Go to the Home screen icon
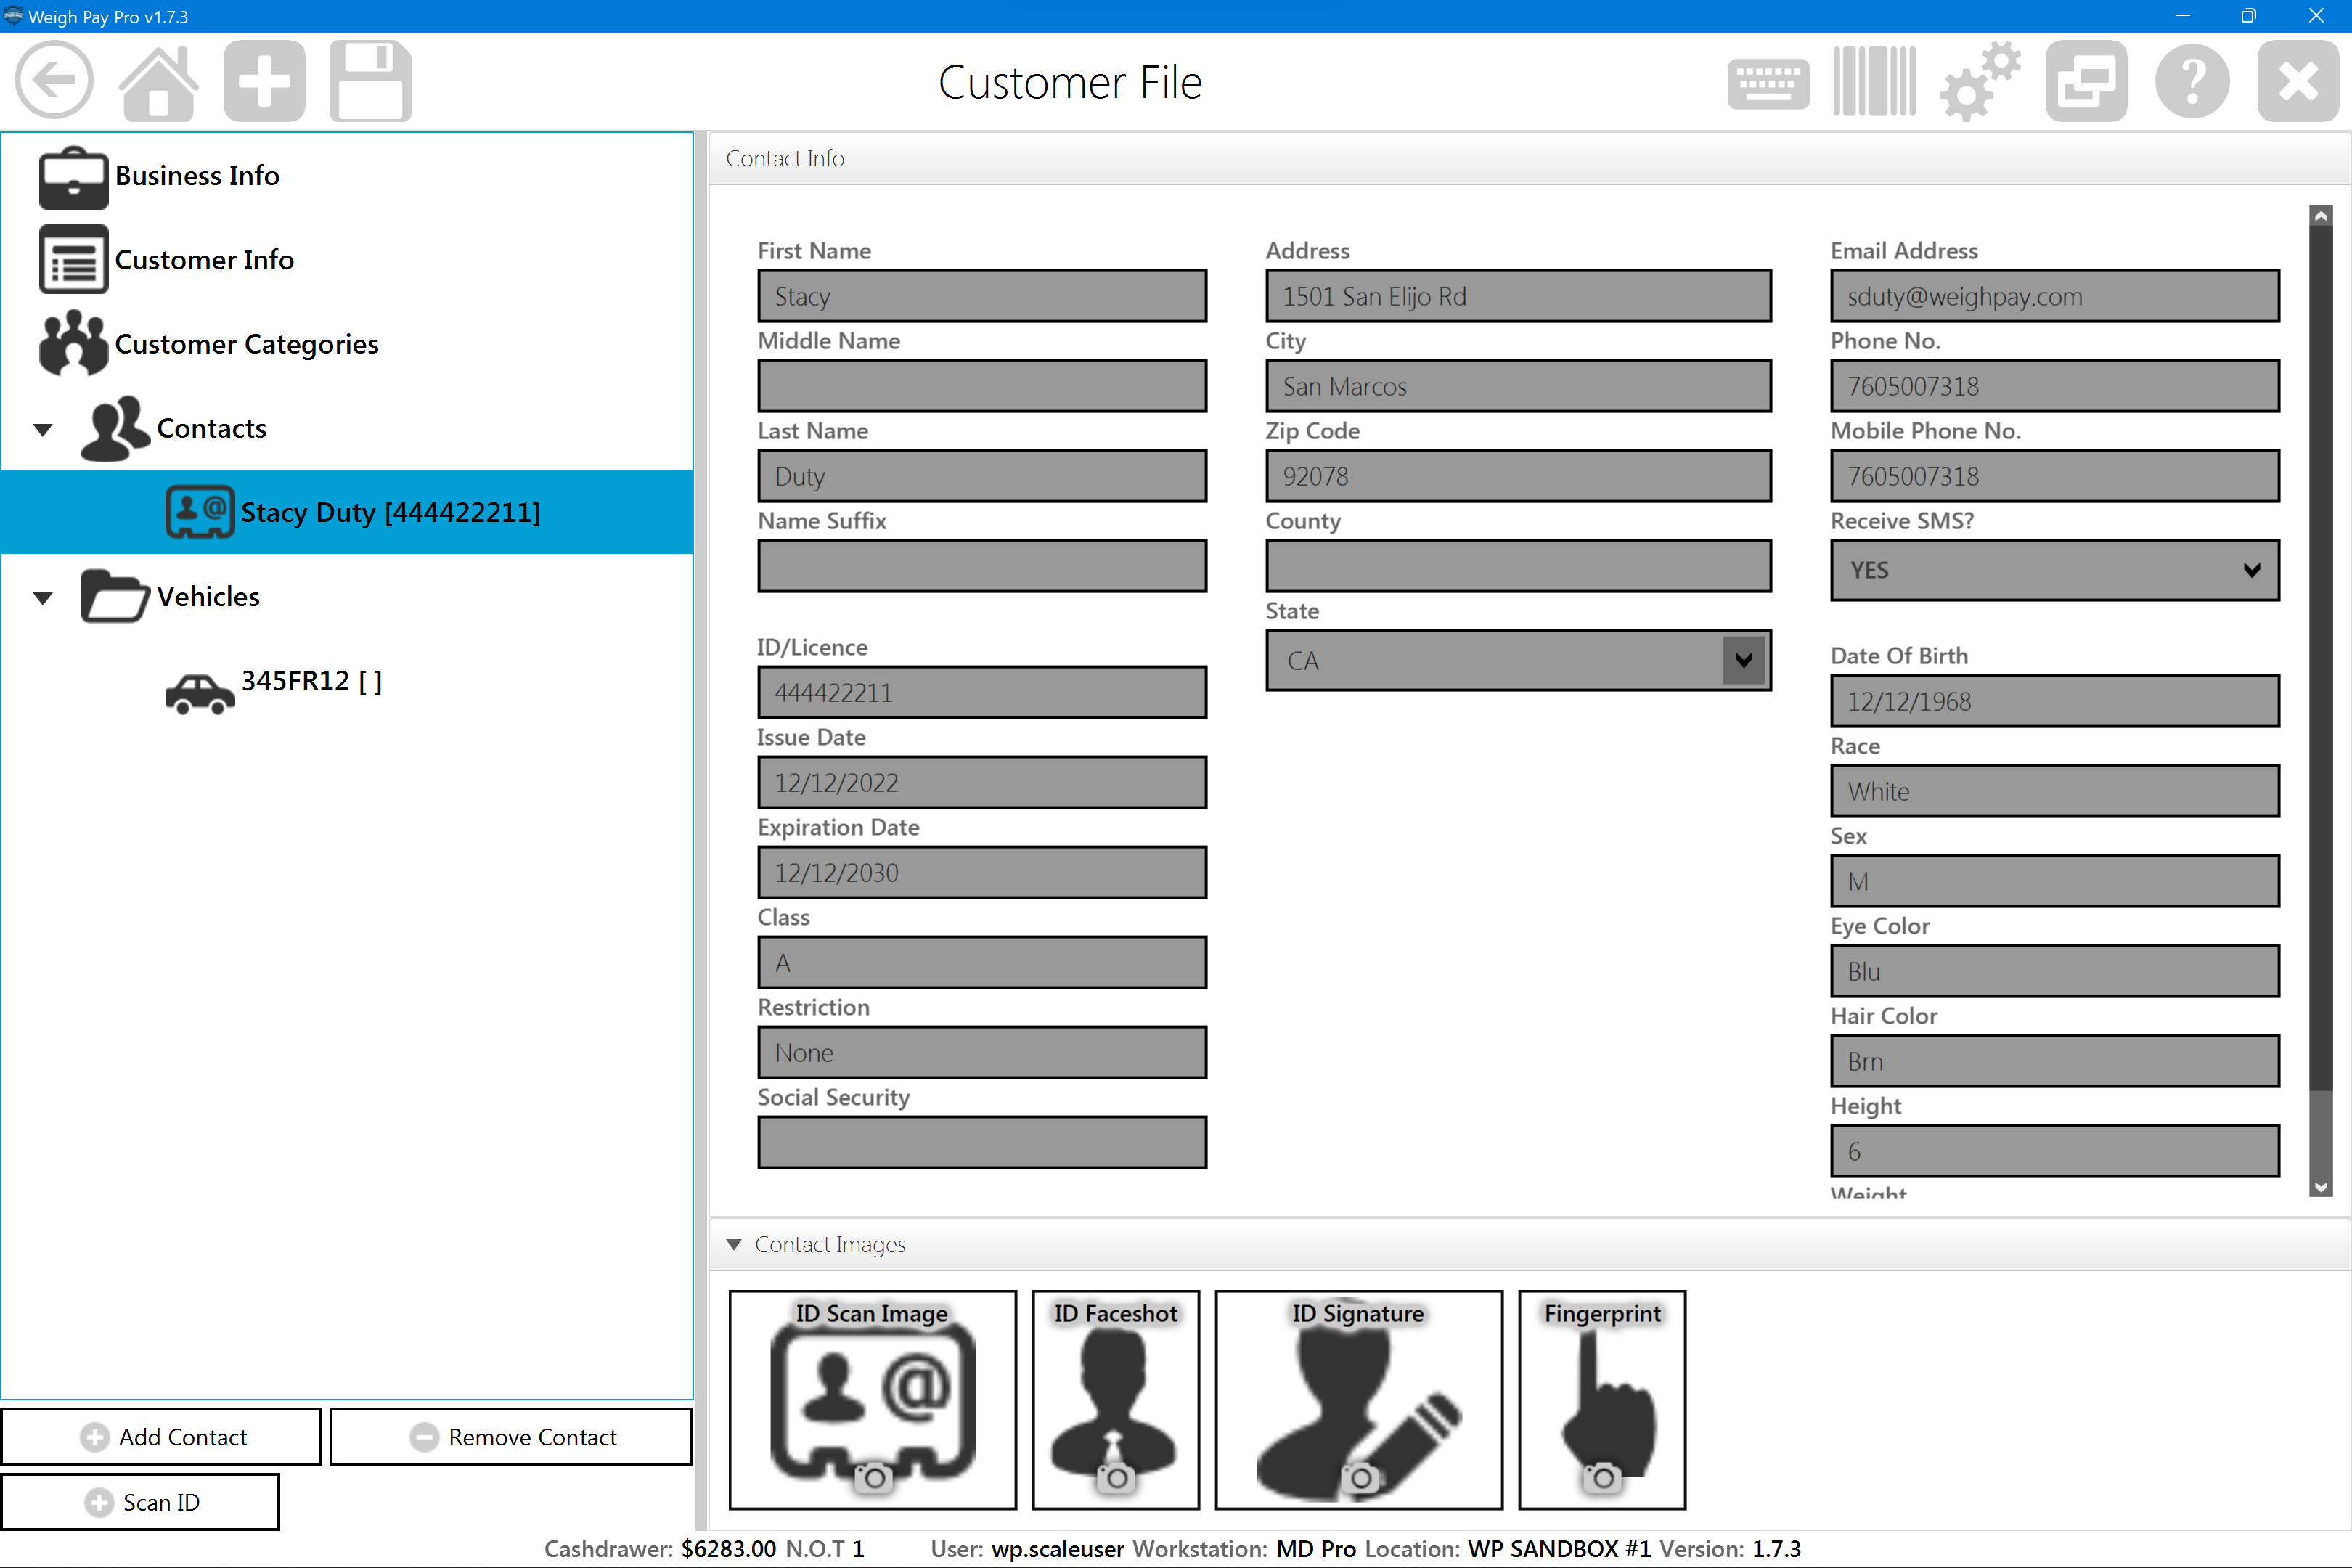 tap(159, 81)
